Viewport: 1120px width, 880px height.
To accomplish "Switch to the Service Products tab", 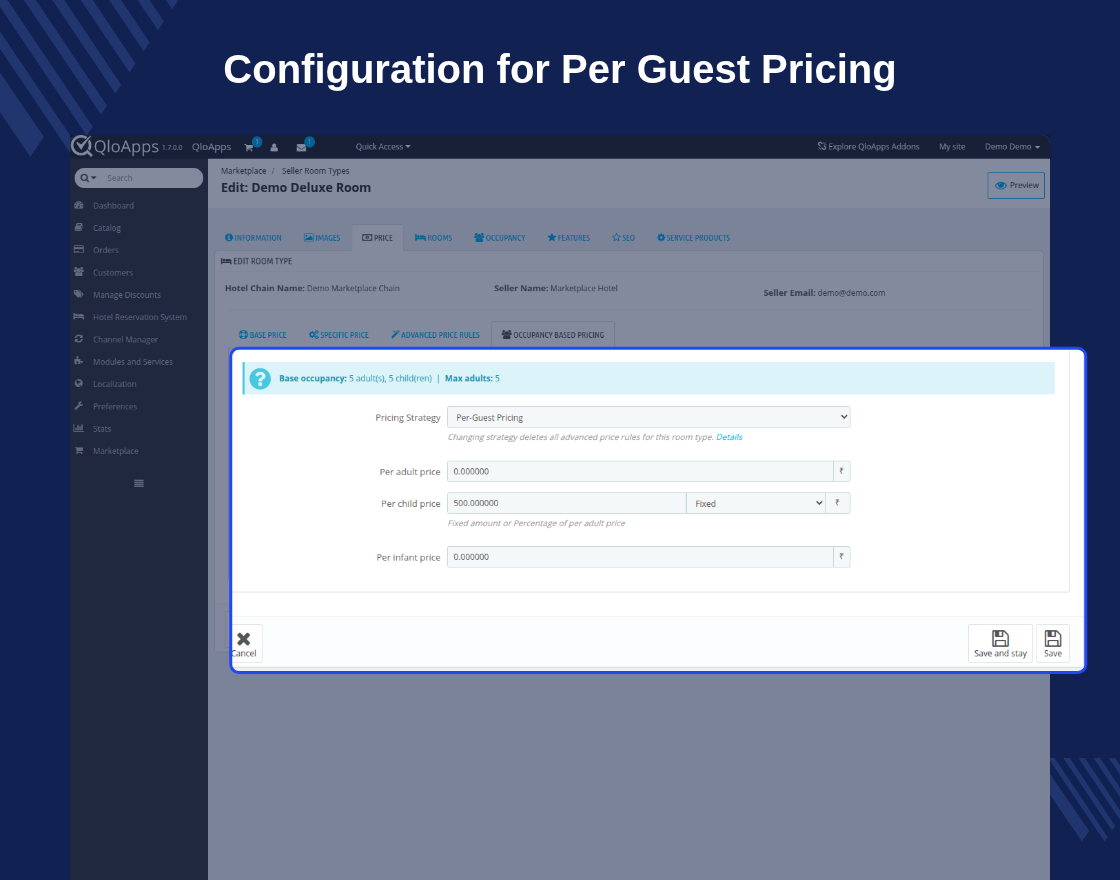I will [694, 238].
